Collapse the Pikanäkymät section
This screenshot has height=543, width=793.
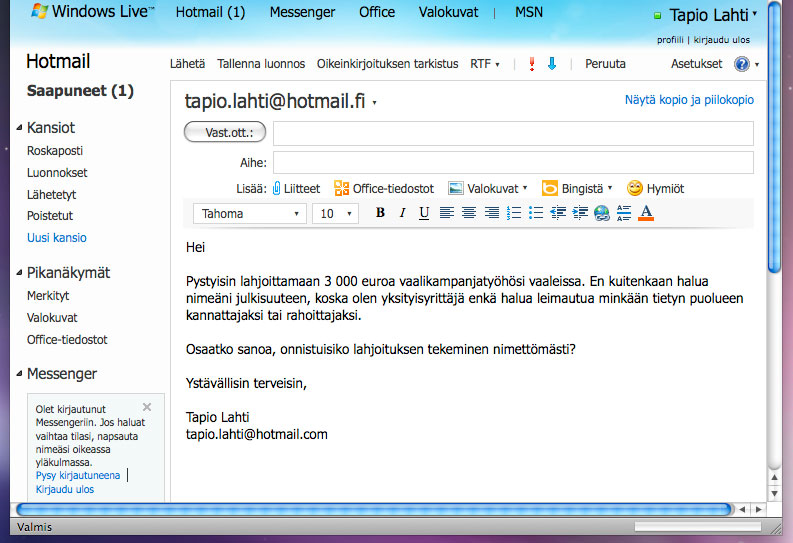click(19, 273)
